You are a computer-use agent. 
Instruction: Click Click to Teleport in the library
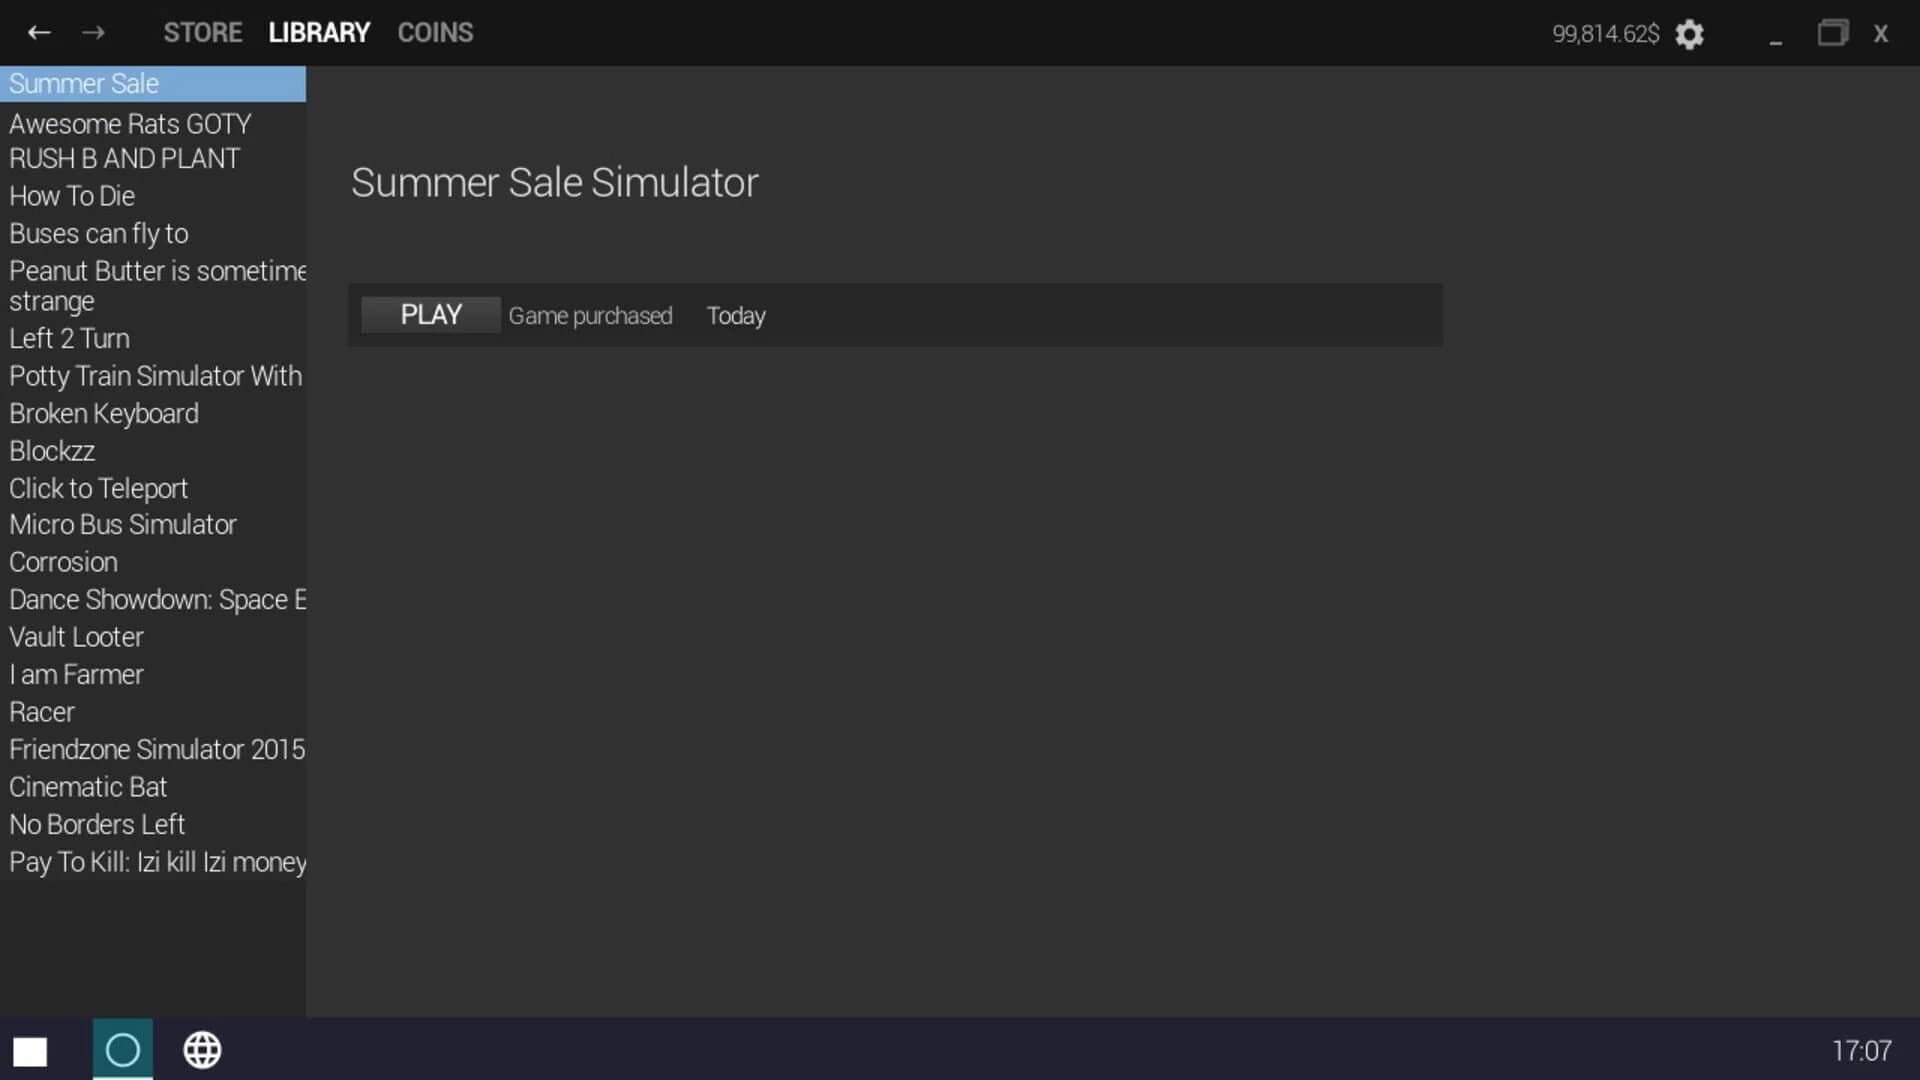(x=98, y=488)
